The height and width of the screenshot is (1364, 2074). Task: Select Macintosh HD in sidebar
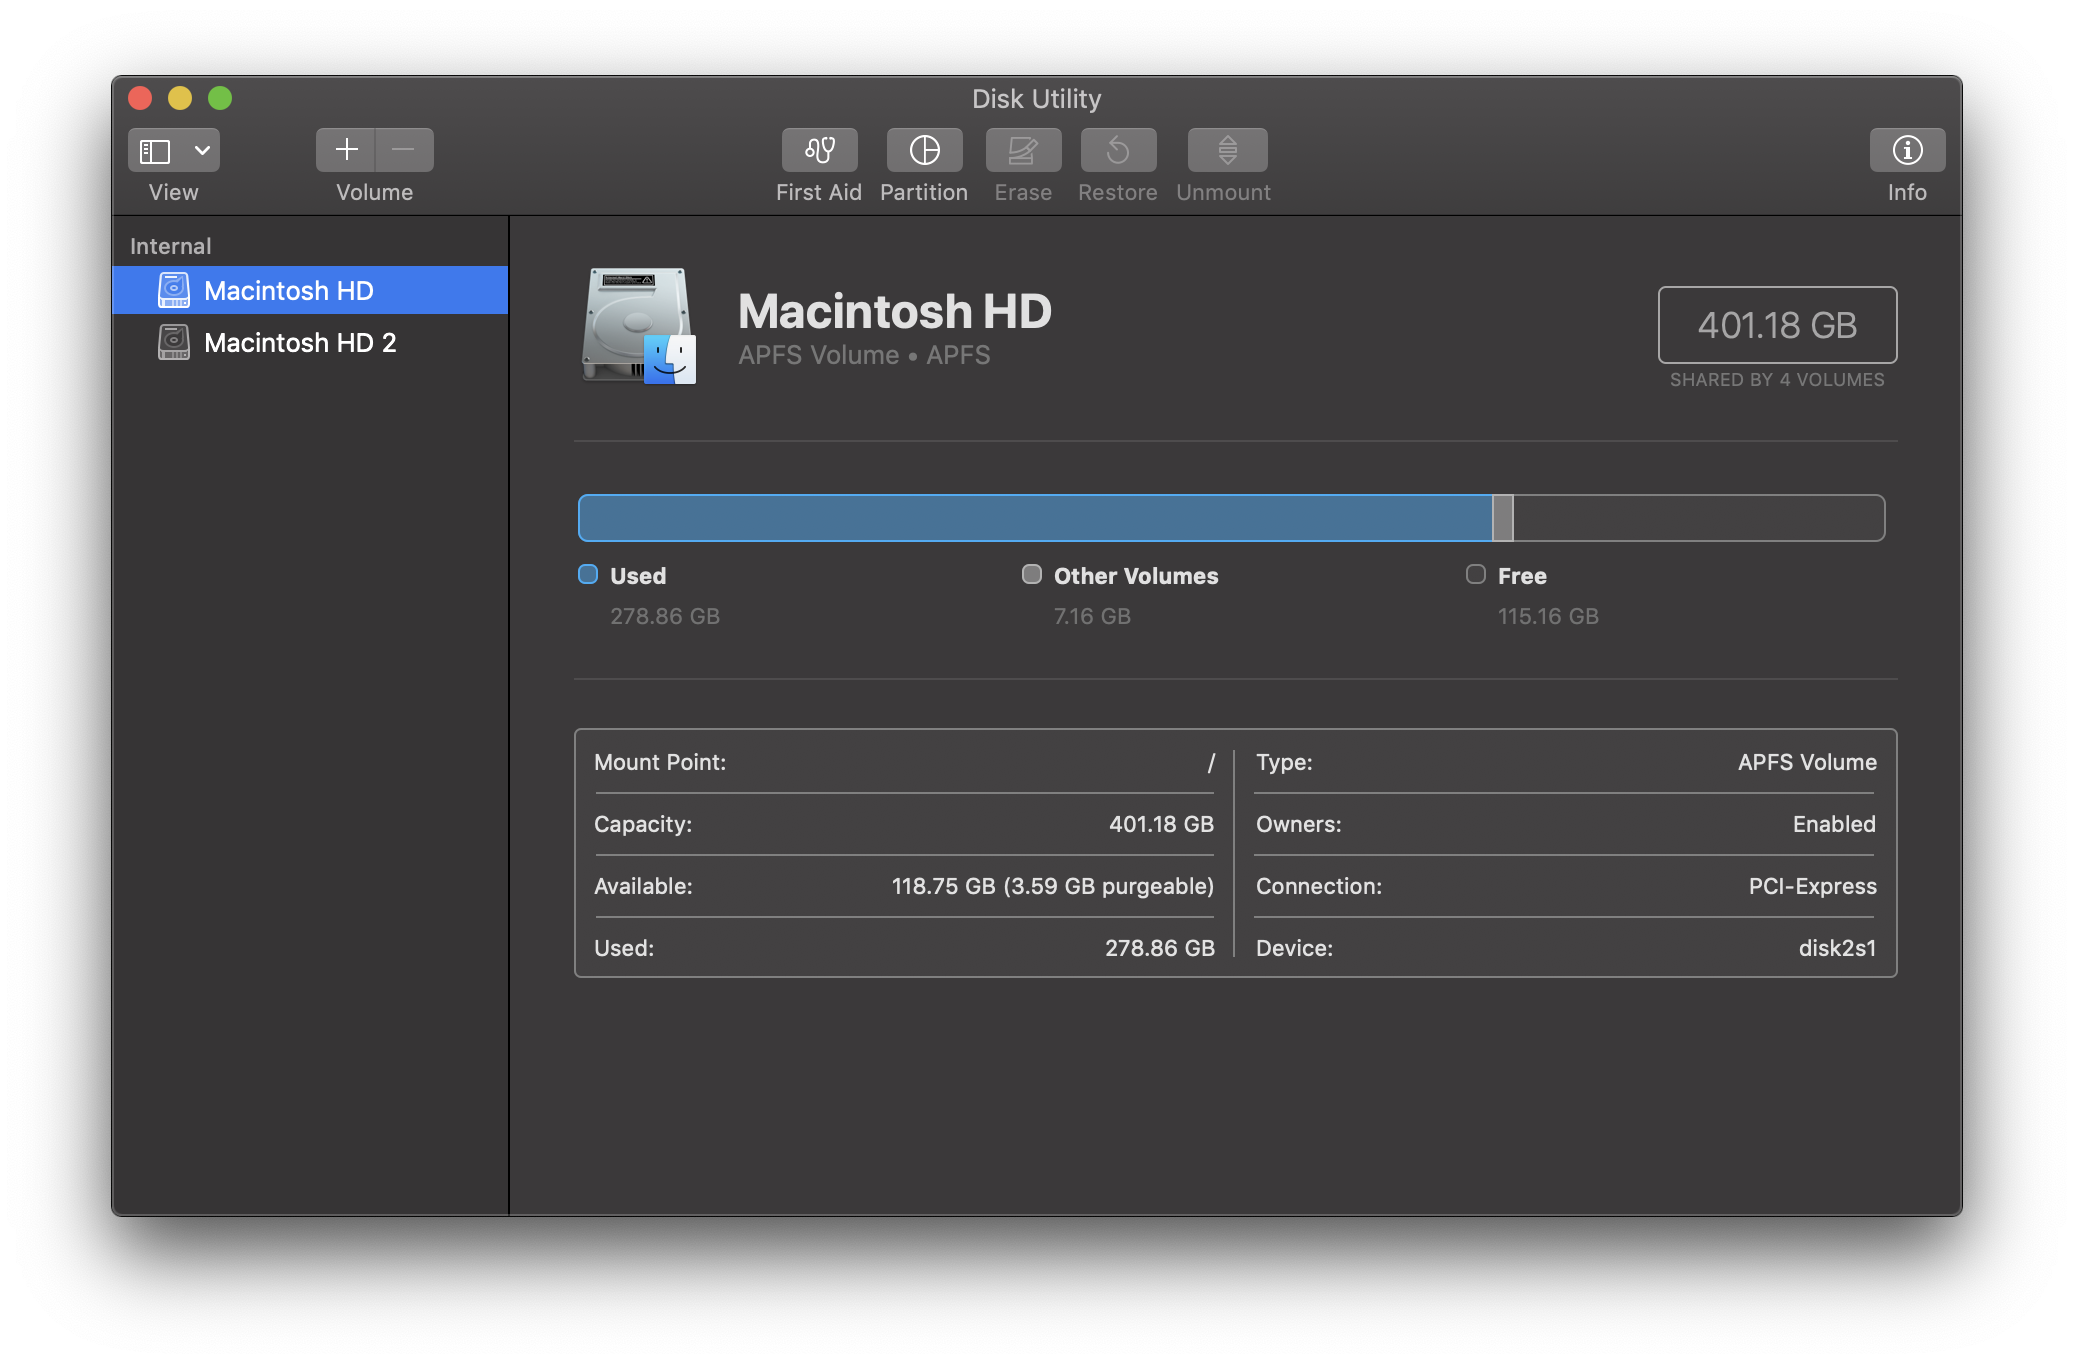tap(288, 291)
